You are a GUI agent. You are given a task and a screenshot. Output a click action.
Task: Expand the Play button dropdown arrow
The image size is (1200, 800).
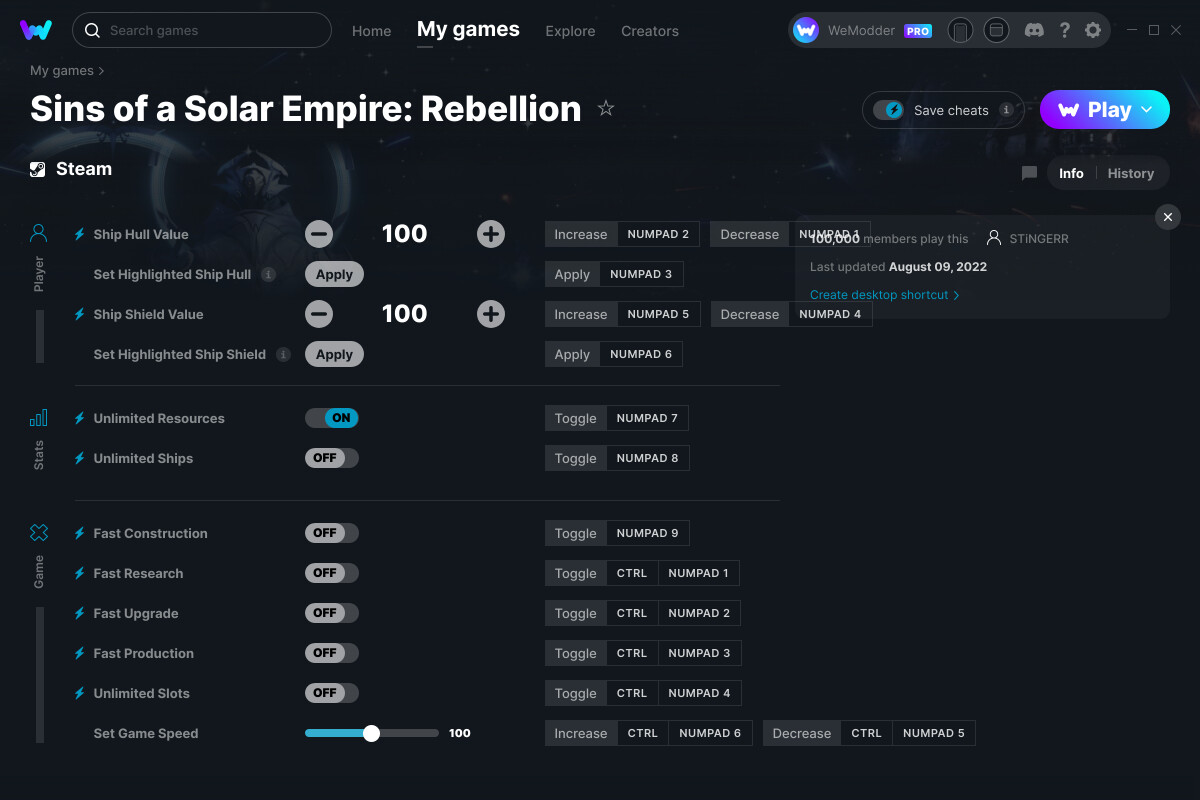pyautogui.click(x=1147, y=109)
